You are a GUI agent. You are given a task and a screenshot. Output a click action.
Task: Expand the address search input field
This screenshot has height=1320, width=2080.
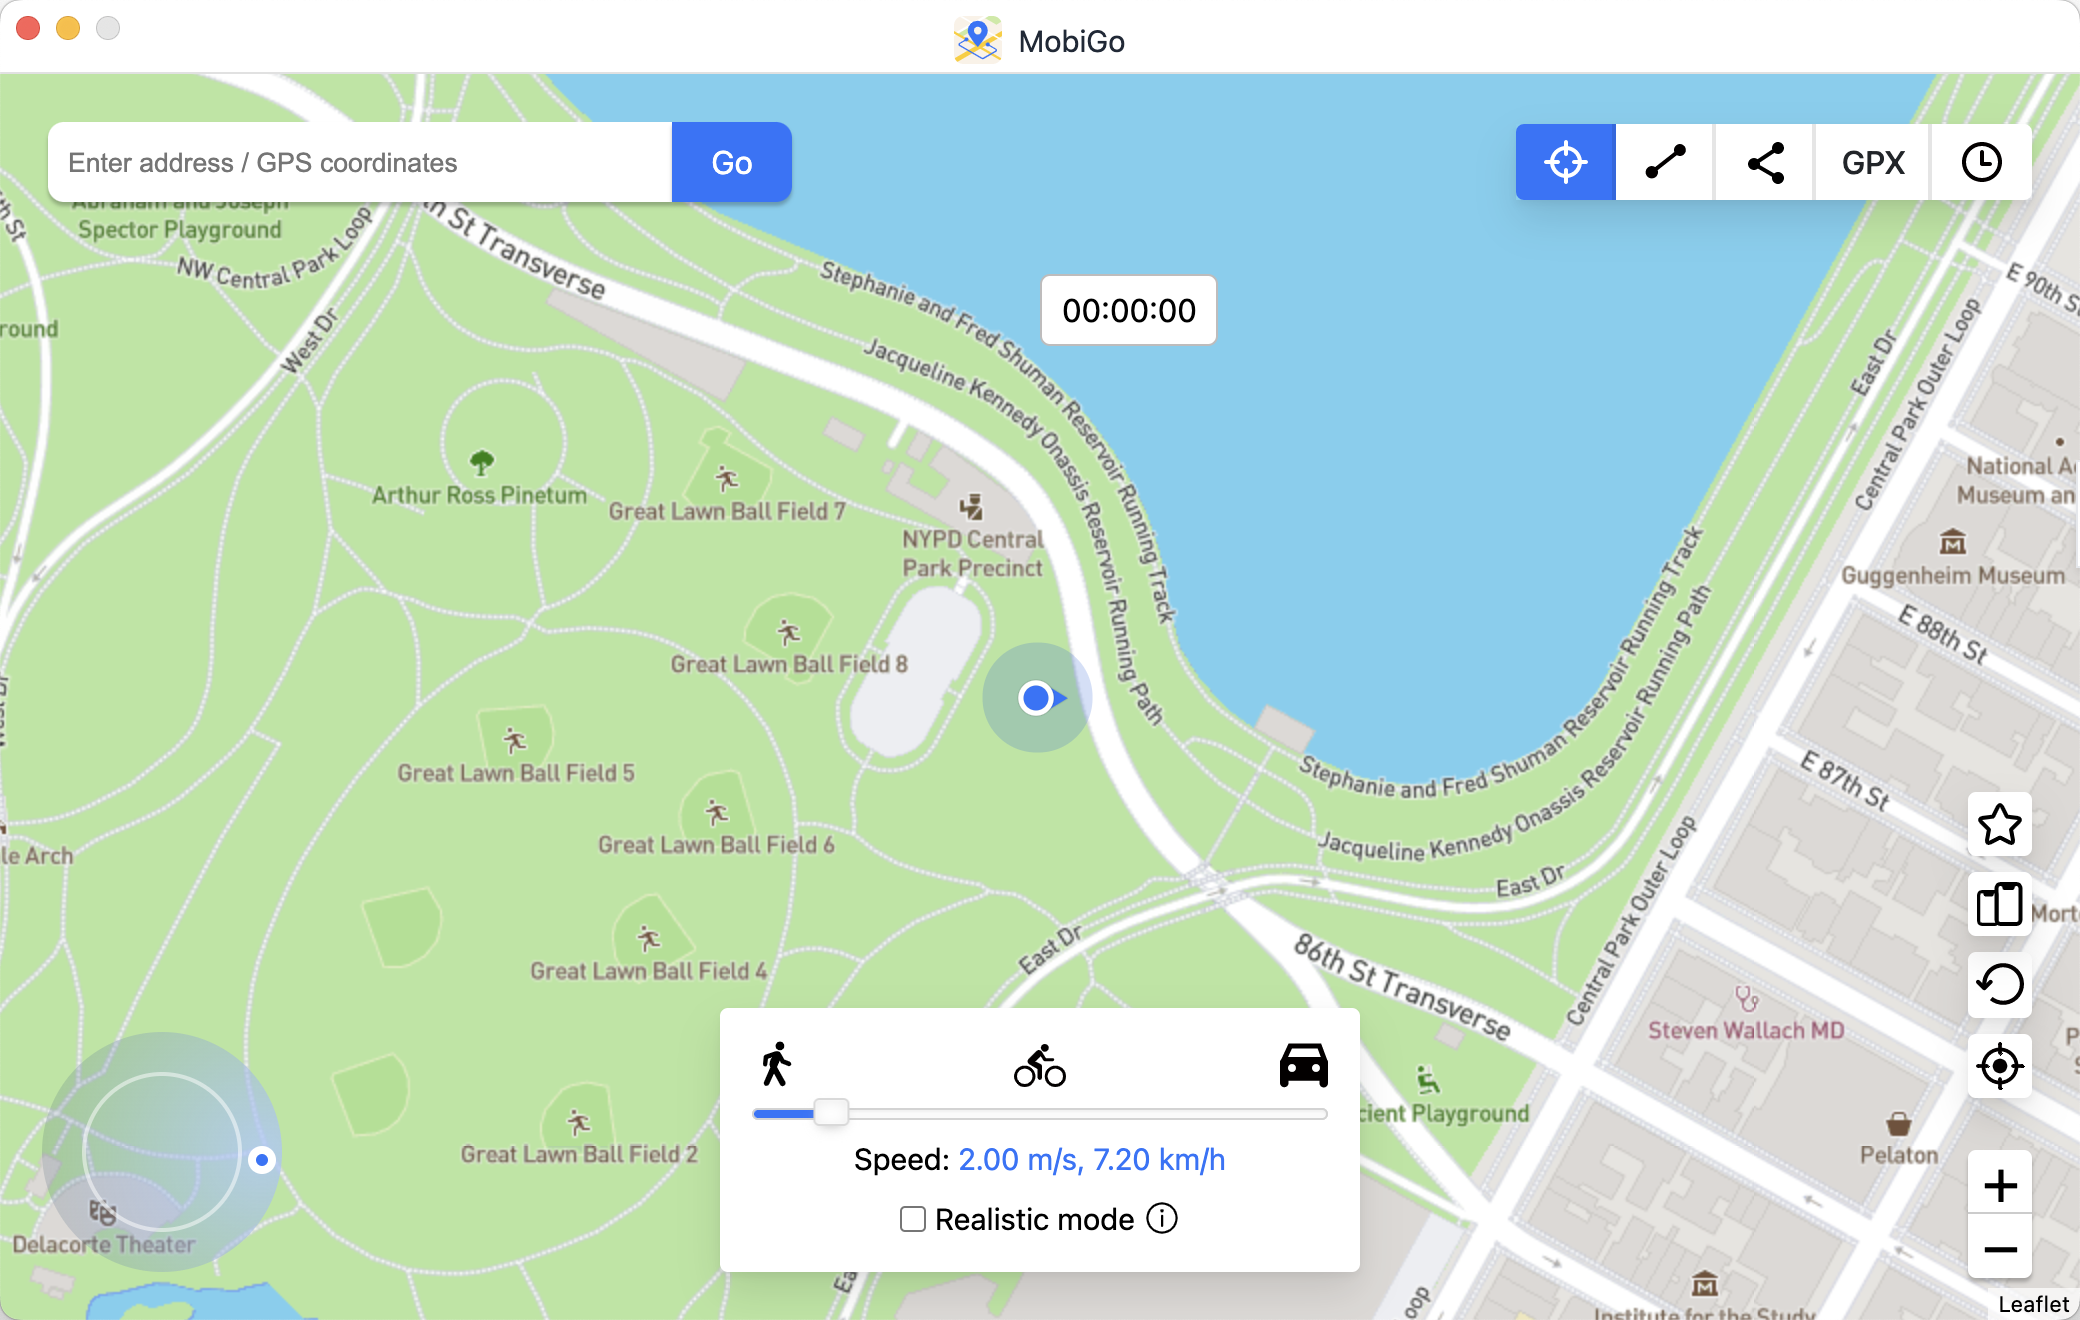[x=361, y=162]
